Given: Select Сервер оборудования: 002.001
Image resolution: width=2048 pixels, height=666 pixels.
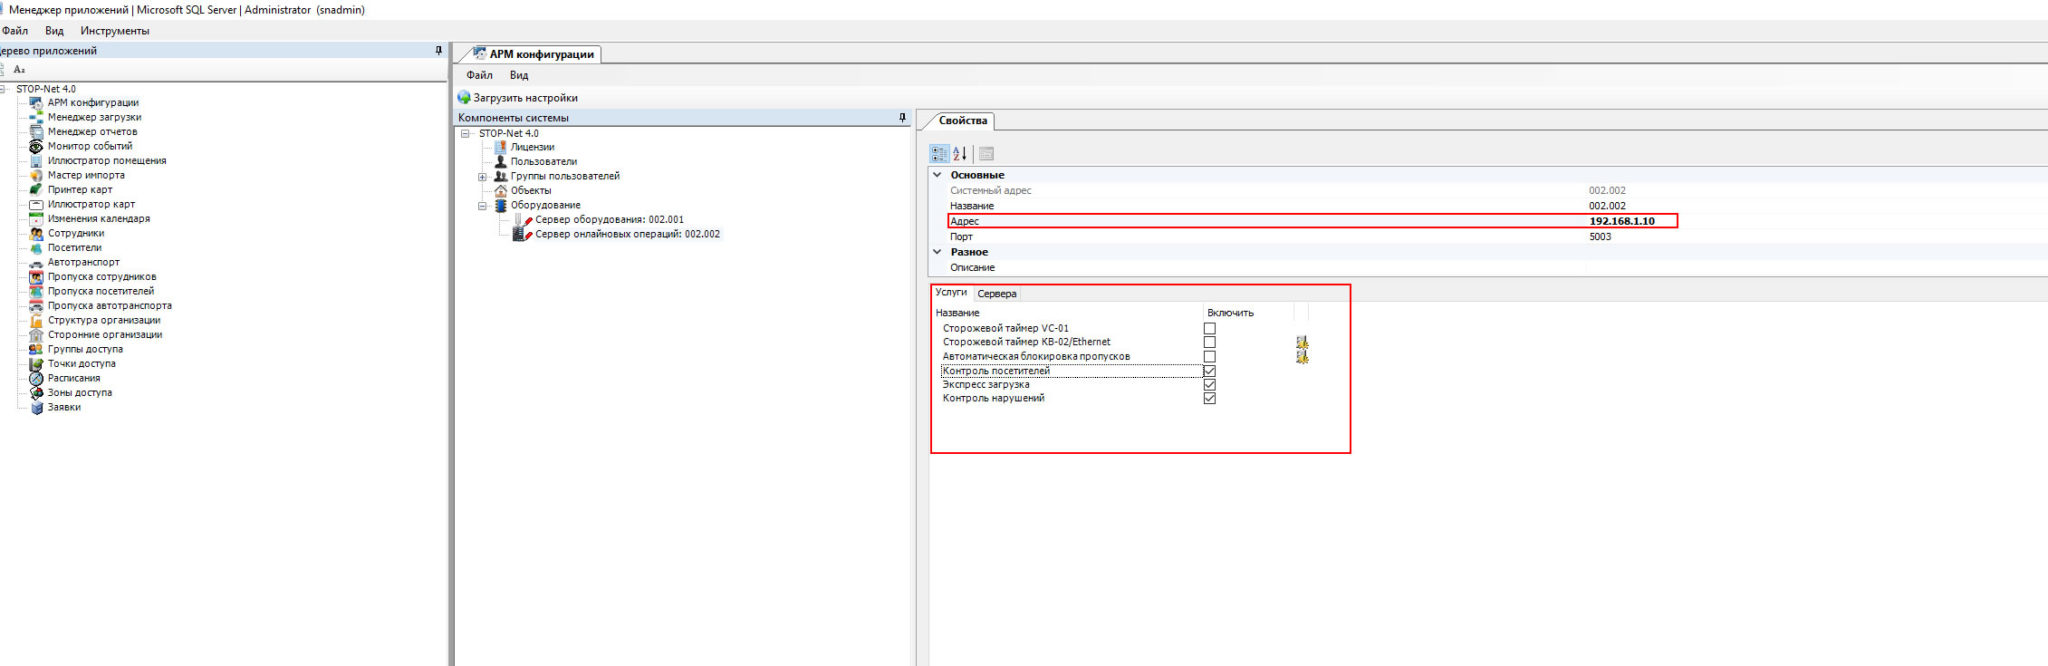Looking at the screenshot, I should click(x=609, y=220).
